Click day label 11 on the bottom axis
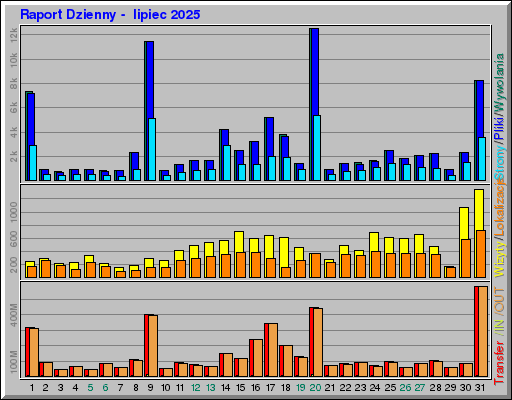This screenshot has width=512, height=400. (180, 388)
